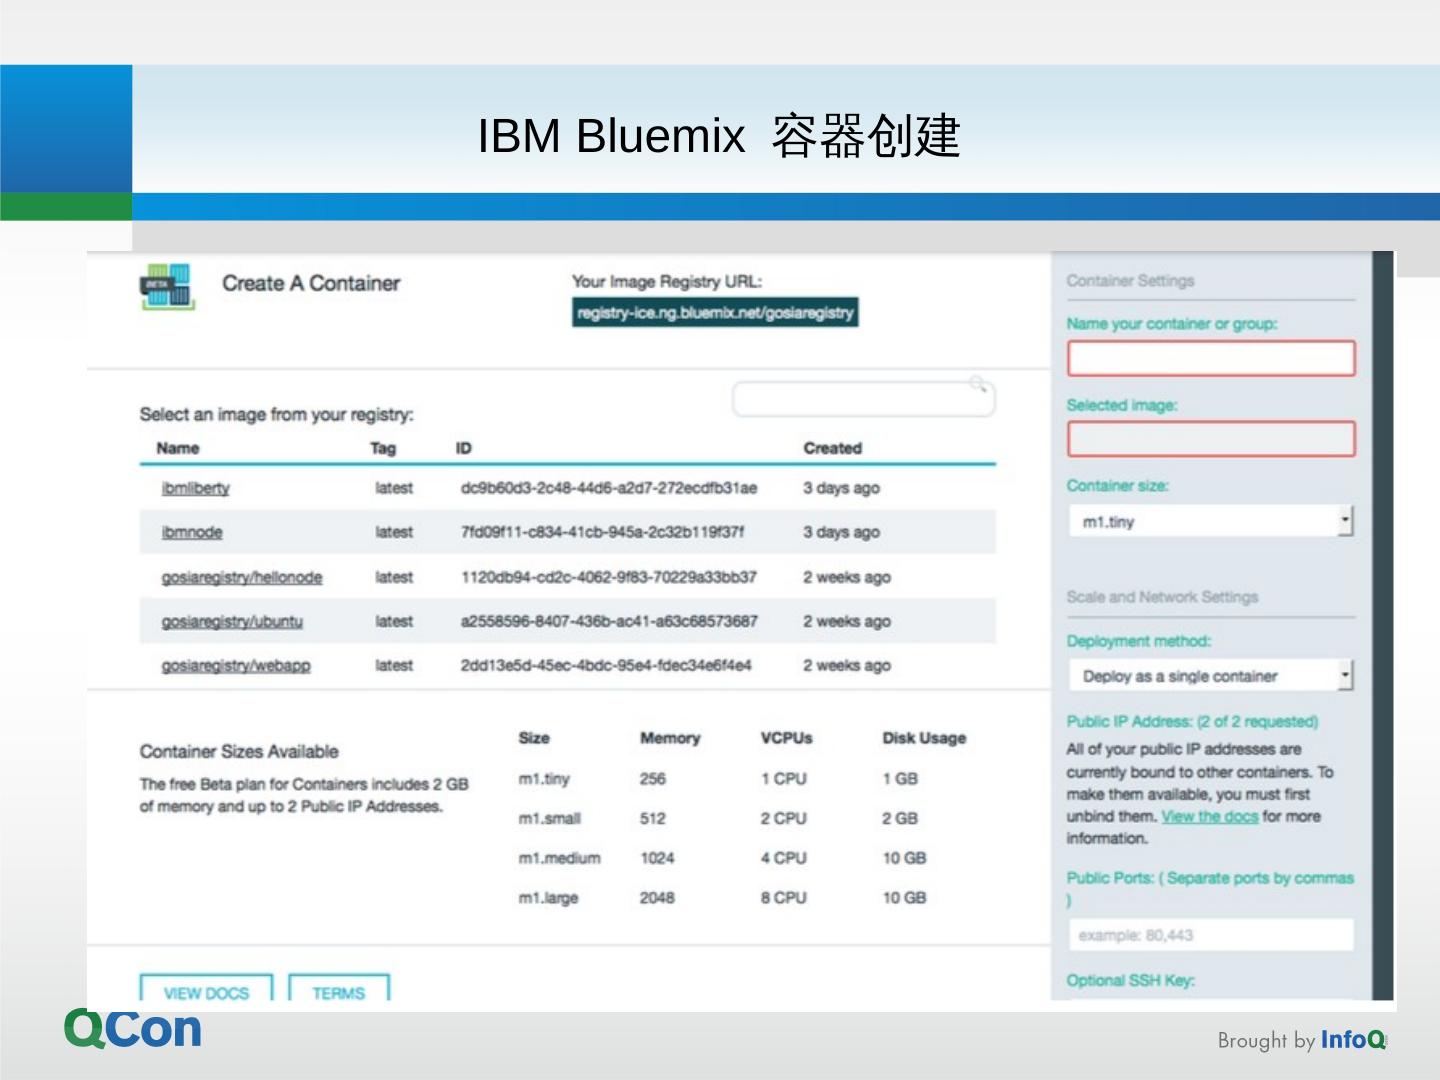Choose the gosiaregistry/hellonode image
The image size is (1440, 1080).
tap(242, 577)
